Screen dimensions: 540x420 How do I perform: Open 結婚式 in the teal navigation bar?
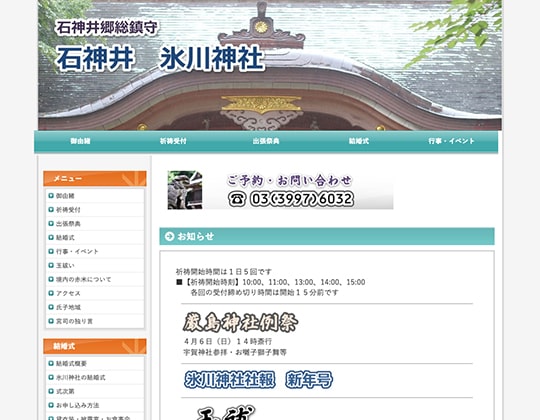click(359, 141)
